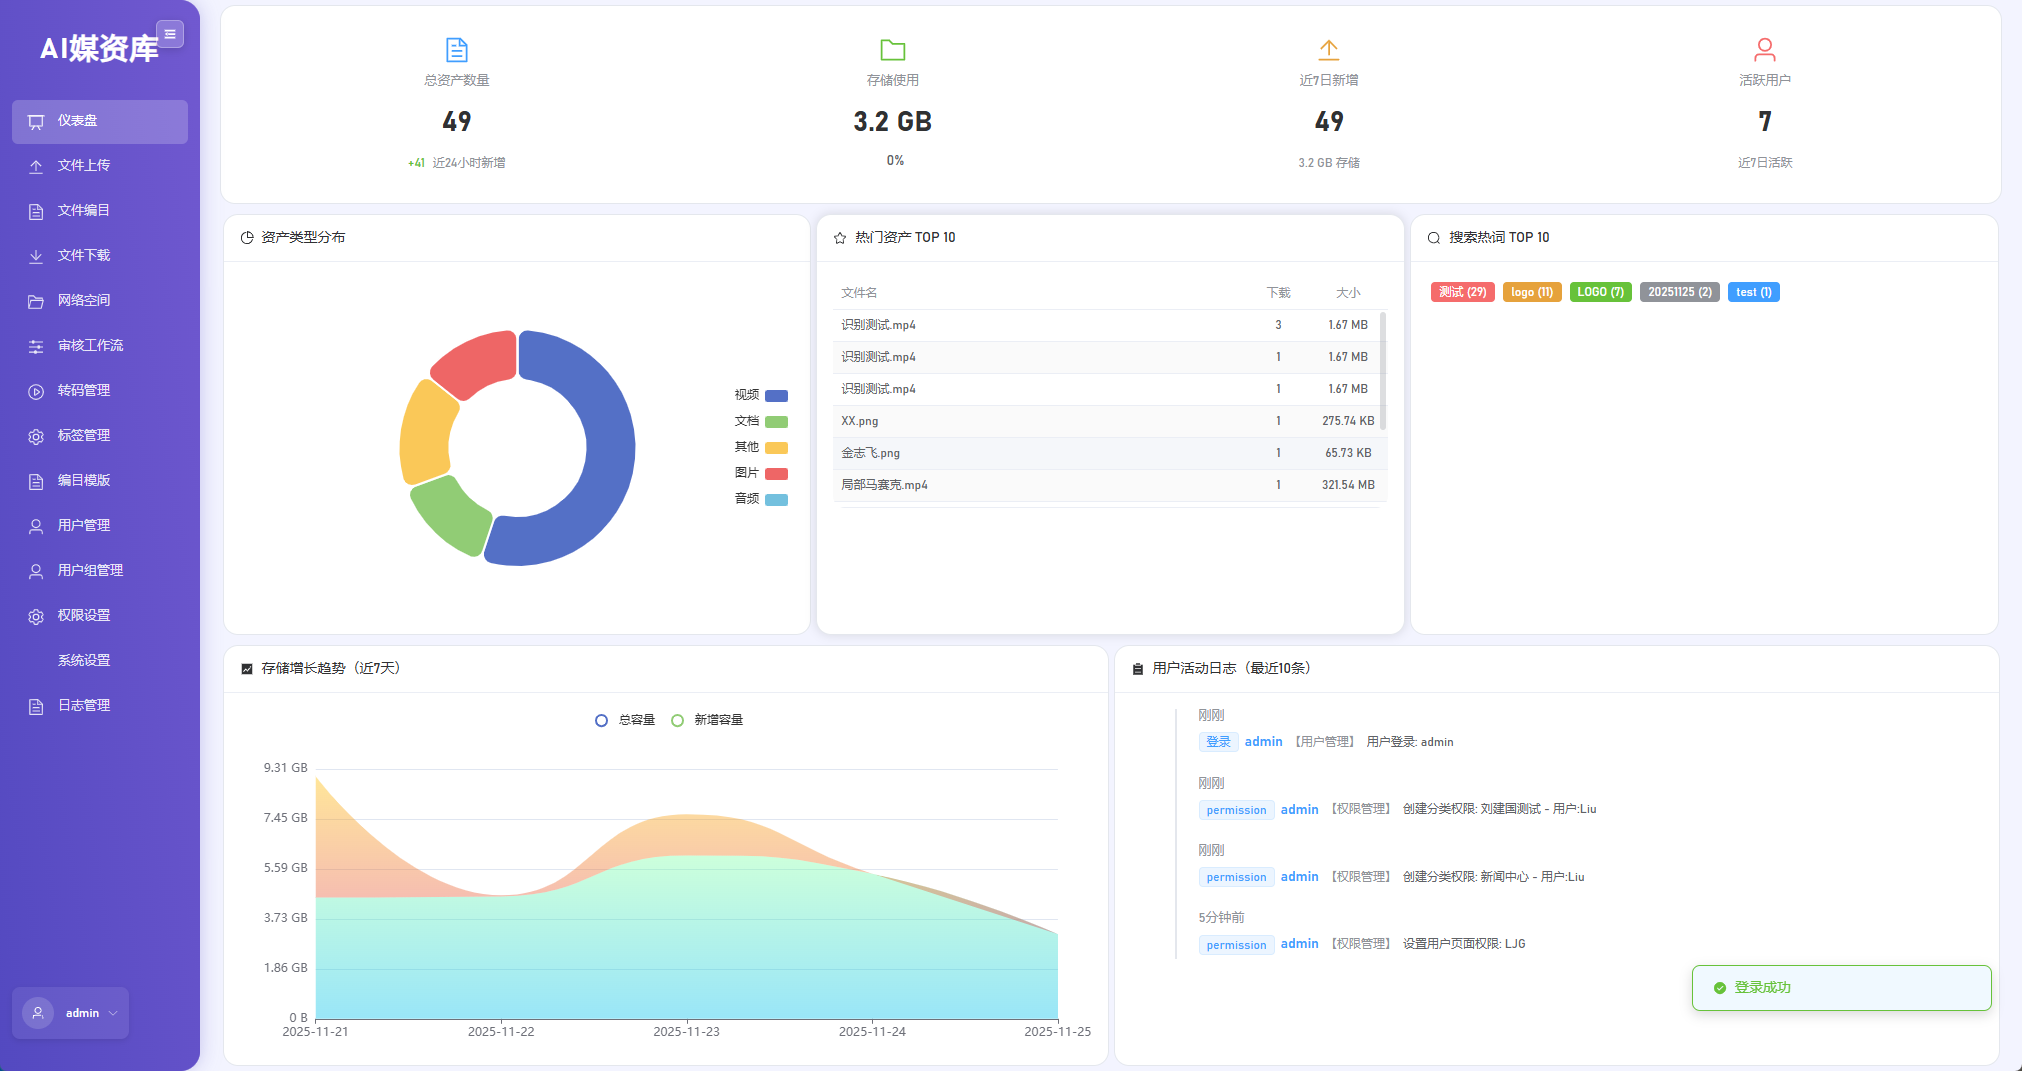Click the total assets document icon
Viewport: 2022px width, 1071px height.
click(x=456, y=49)
